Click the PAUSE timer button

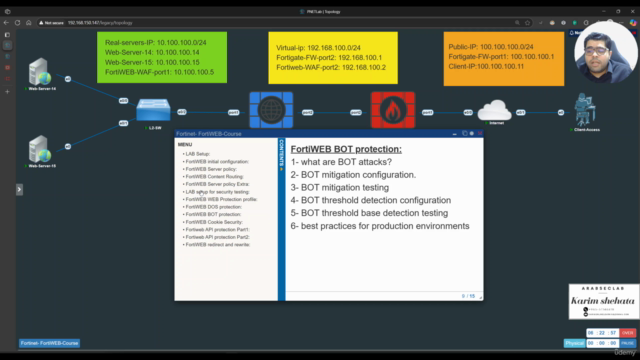627,343
